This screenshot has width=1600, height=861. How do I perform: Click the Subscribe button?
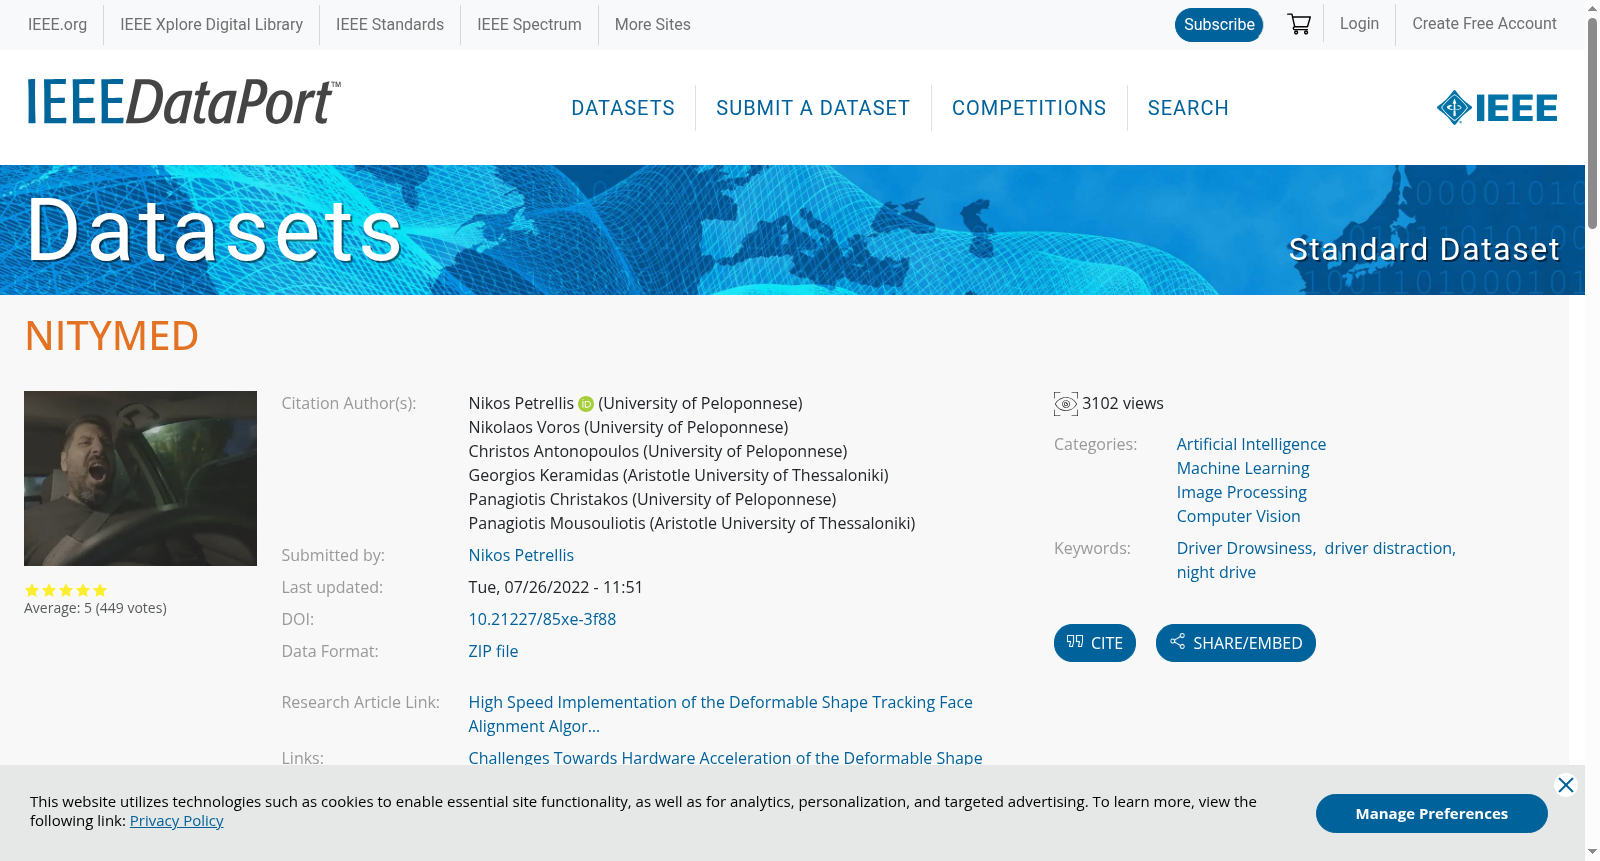tap(1219, 25)
